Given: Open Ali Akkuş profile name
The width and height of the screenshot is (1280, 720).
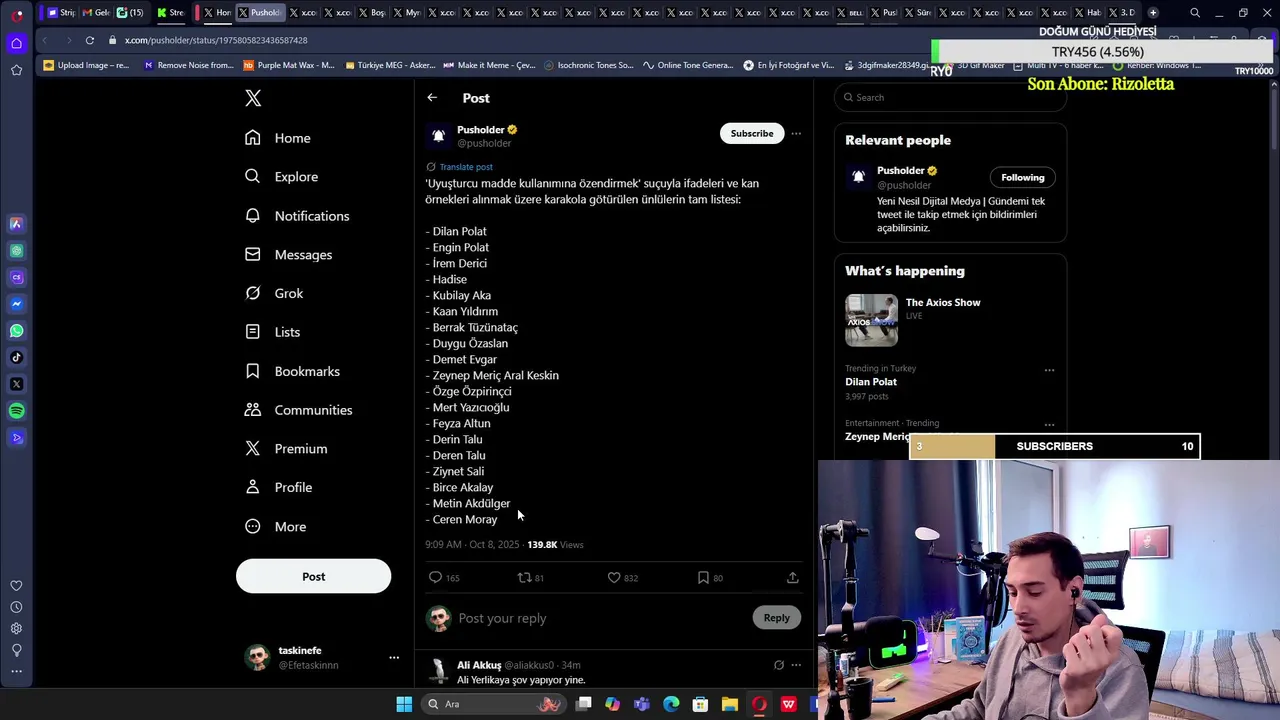Looking at the screenshot, I should 479,665.
